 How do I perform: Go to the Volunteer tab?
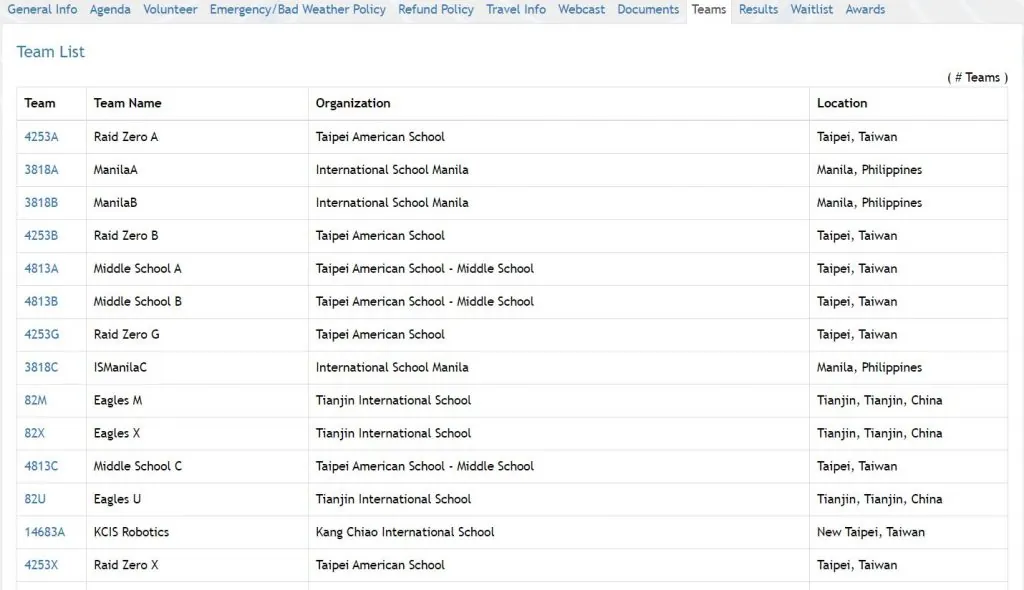point(170,10)
